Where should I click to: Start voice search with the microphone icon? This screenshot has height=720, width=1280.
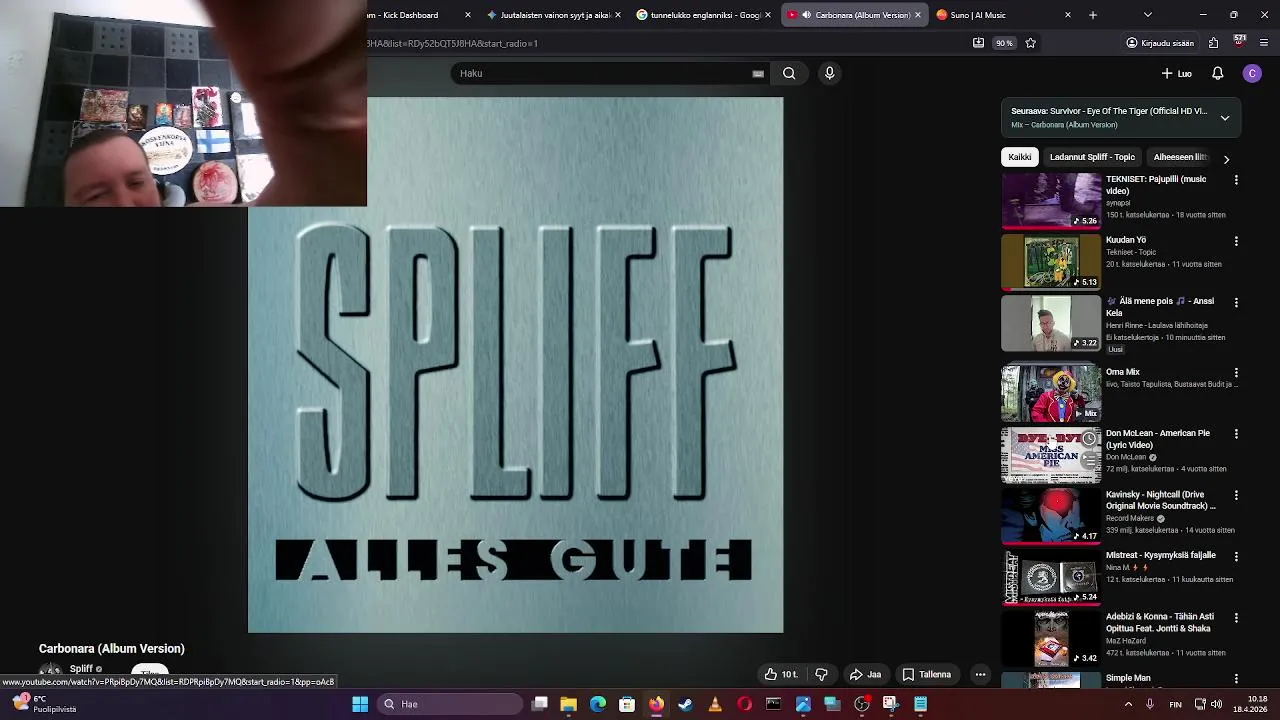[829, 73]
